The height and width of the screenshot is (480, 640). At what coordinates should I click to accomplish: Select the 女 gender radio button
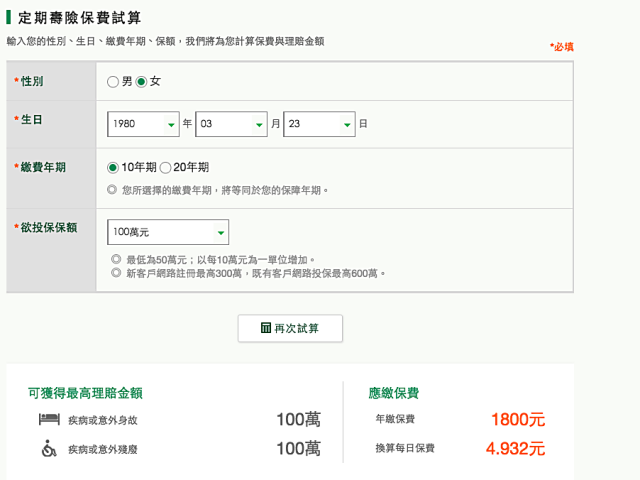(x=142, y=82)
